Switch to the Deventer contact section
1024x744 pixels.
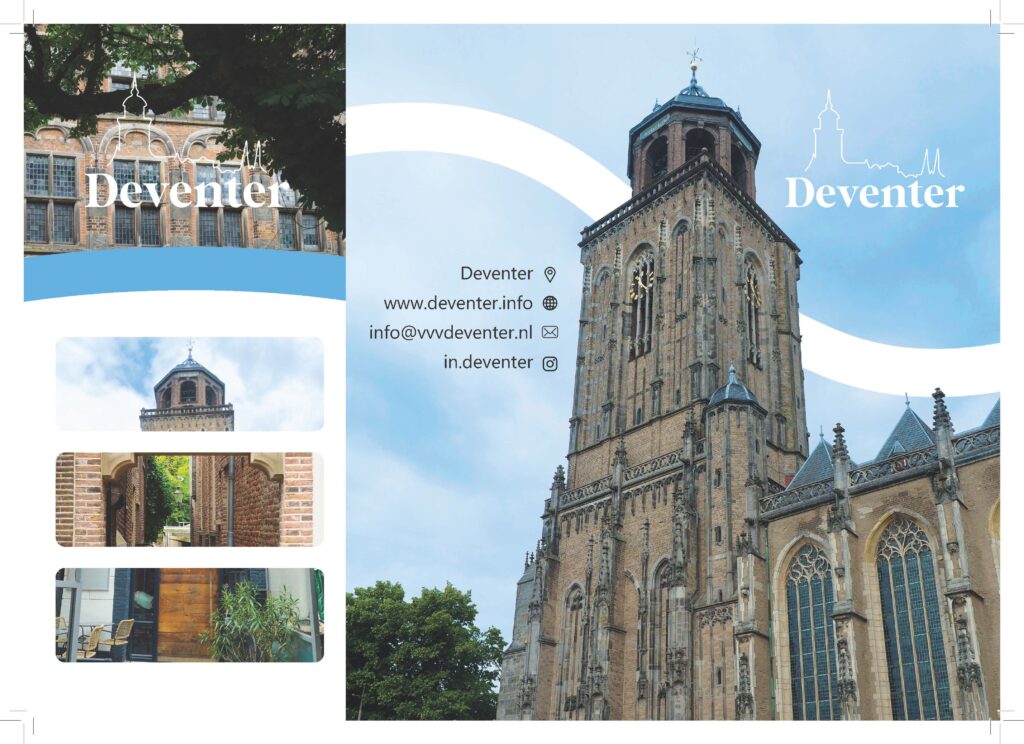497,272
